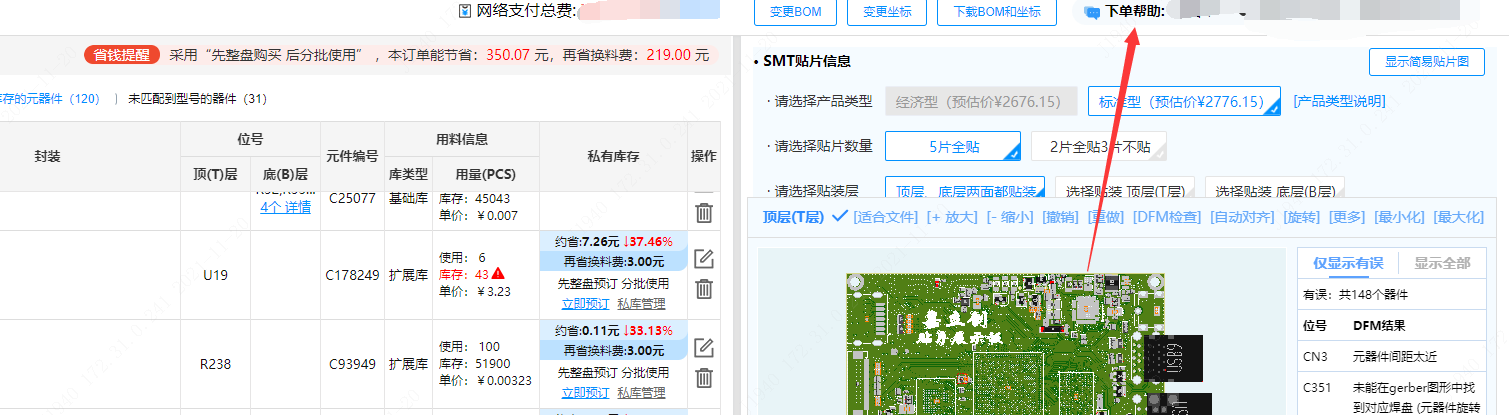Expand the 4个 详情 designator list
Viewport: 1509px width, 415px height.
(x=285, y=207)
